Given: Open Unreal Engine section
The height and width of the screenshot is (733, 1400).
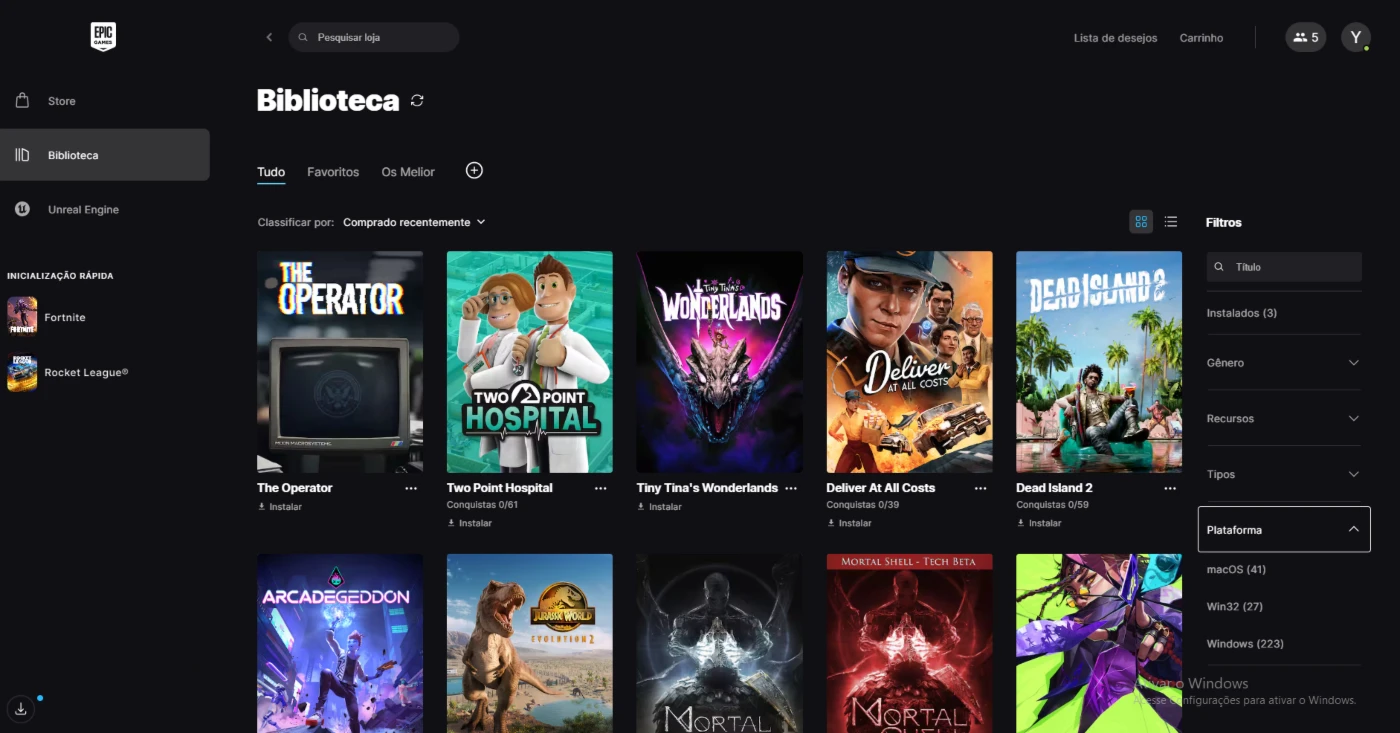Looking at the screenshot, I should tap(104, 210).
